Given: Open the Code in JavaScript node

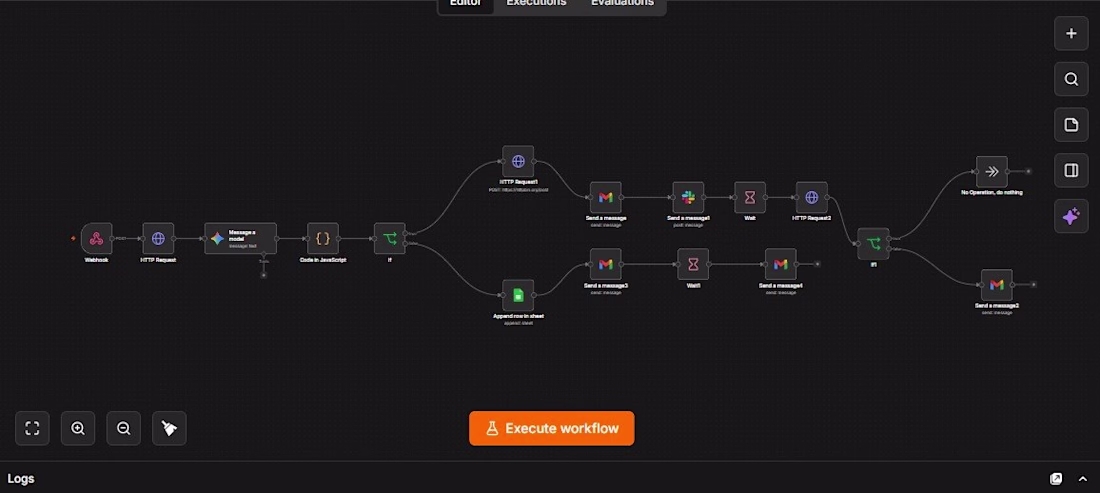Looking at the screenshot, I should (323, 238).
